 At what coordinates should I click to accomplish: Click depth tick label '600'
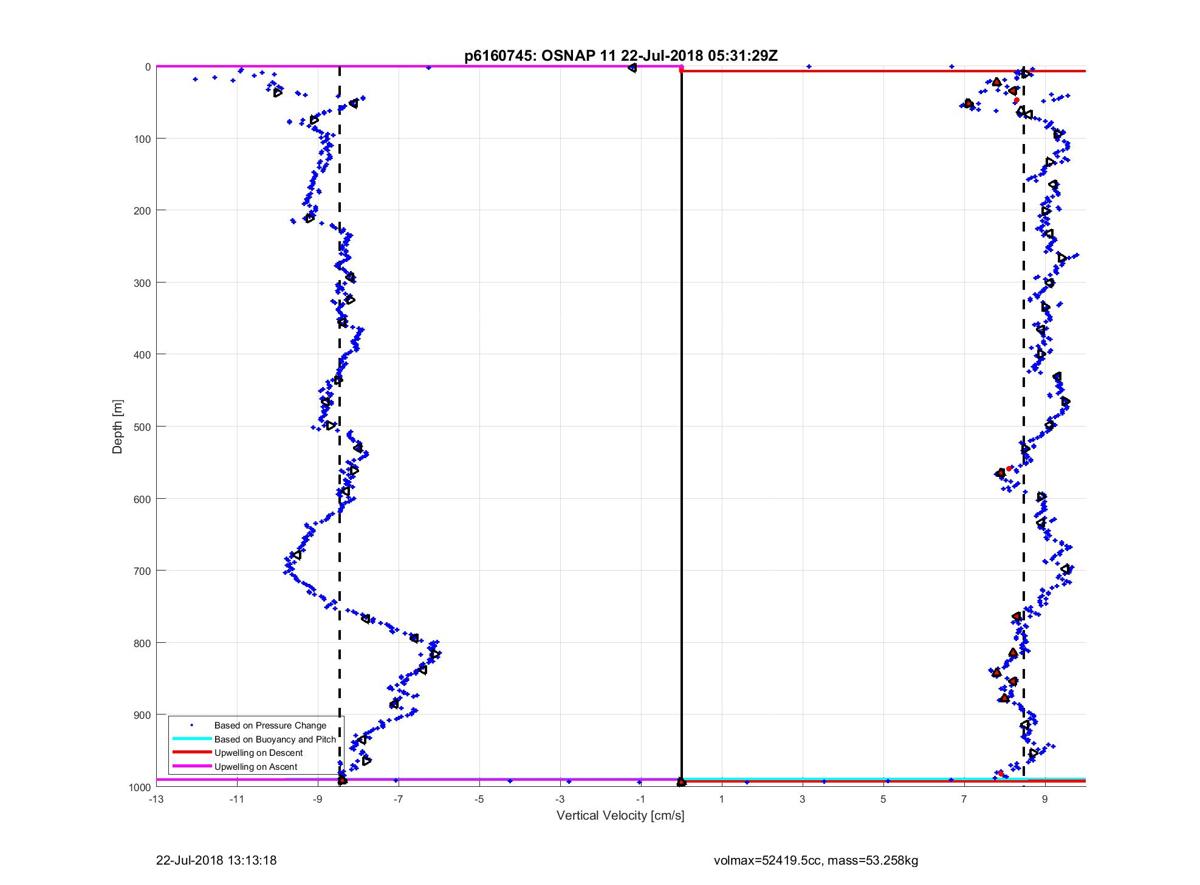click(141, 498)
